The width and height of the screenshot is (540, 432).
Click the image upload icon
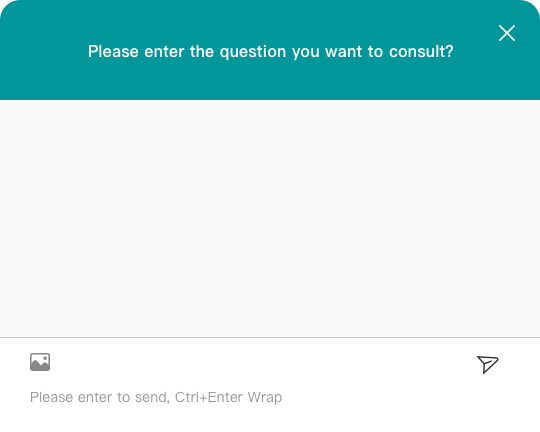[x=40, y=362]
